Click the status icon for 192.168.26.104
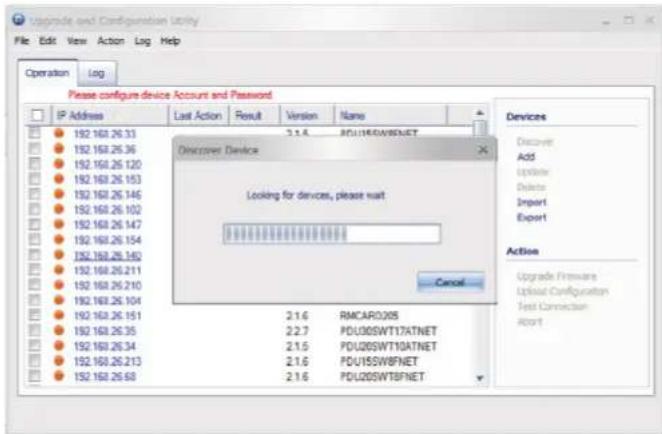Screen dimensions: 662x434 (x=59, y=300)
